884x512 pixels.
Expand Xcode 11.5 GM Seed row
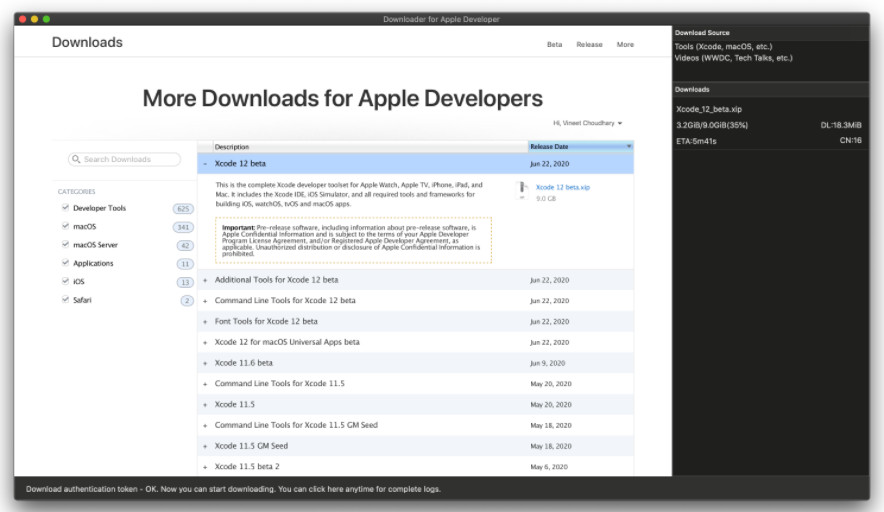[205, 446]
